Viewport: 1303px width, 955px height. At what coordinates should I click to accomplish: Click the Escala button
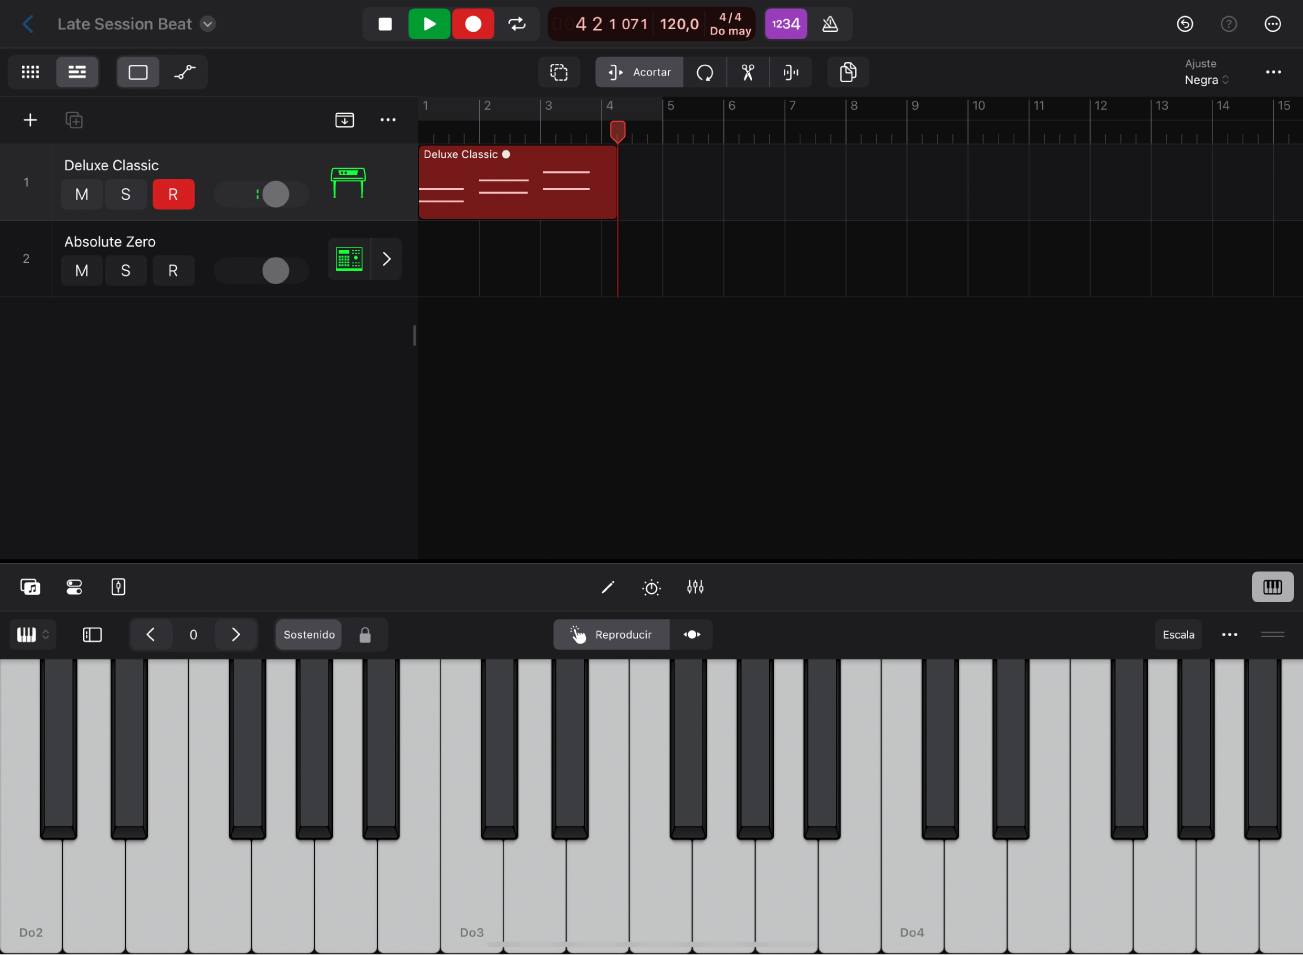1178,635
